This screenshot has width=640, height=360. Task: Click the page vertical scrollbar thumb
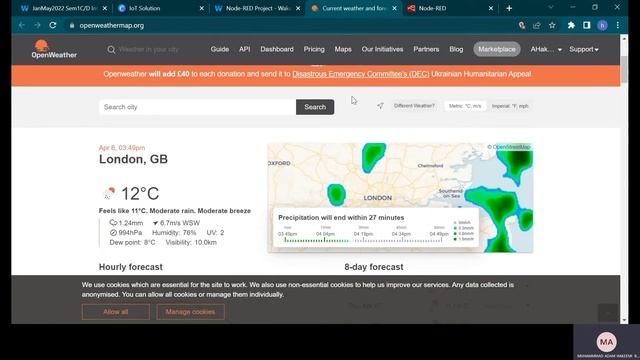(x=624, y=69)
